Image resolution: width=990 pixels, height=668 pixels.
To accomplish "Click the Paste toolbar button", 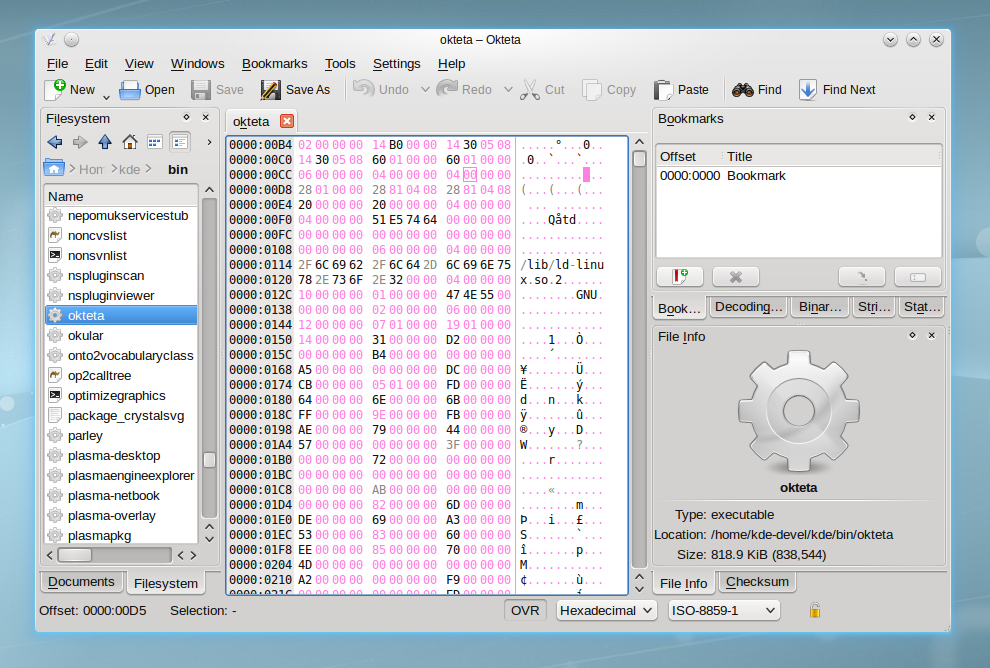I will coord(681,89).
